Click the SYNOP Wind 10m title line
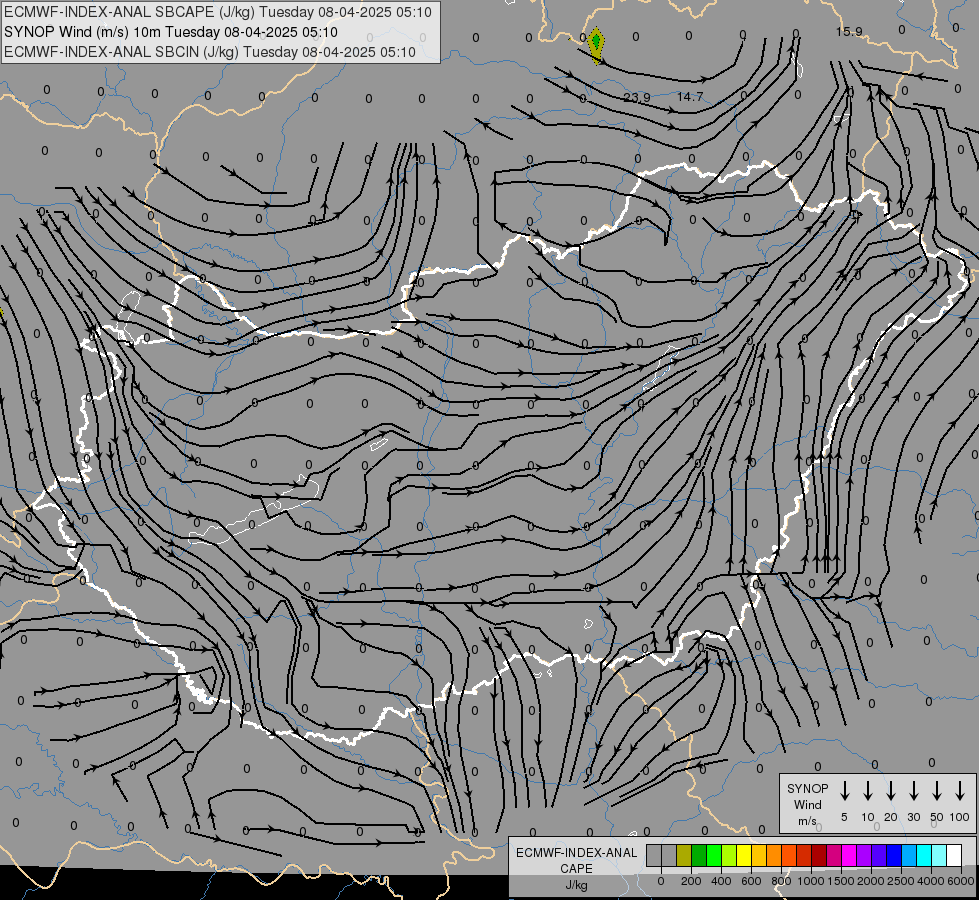 [170, 32]
